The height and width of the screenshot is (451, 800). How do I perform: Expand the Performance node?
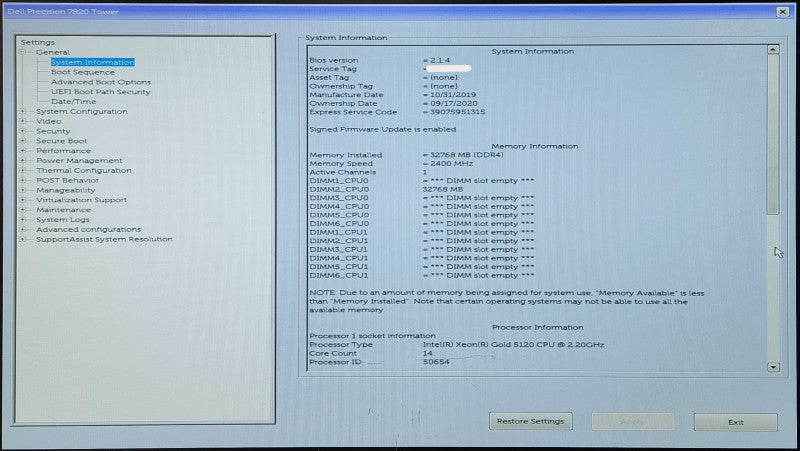pos(22,151)
